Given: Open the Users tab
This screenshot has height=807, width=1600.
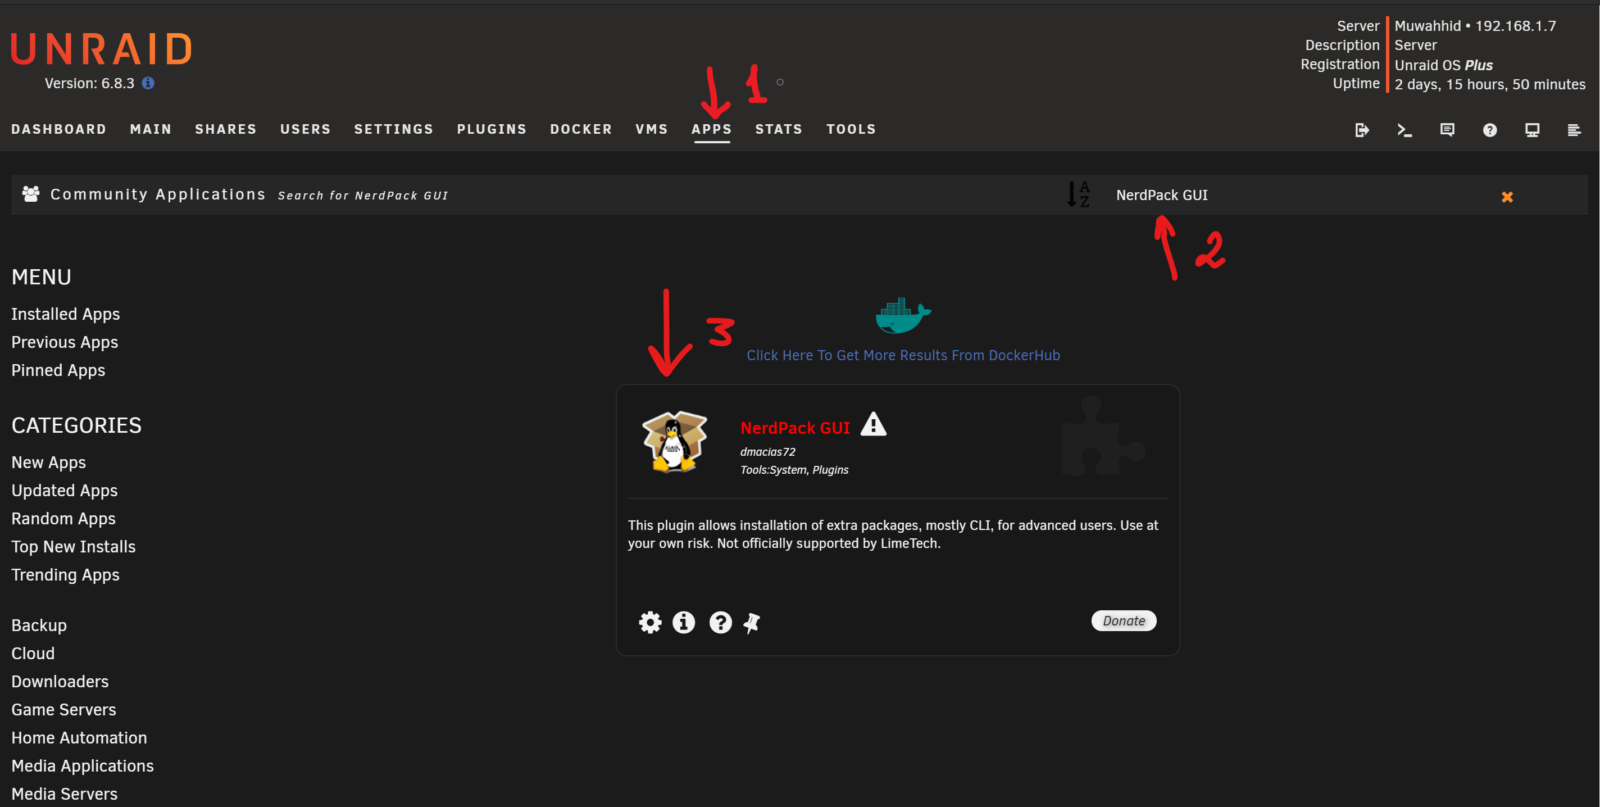Looking at the screenshot, I should tap(305, 129).
